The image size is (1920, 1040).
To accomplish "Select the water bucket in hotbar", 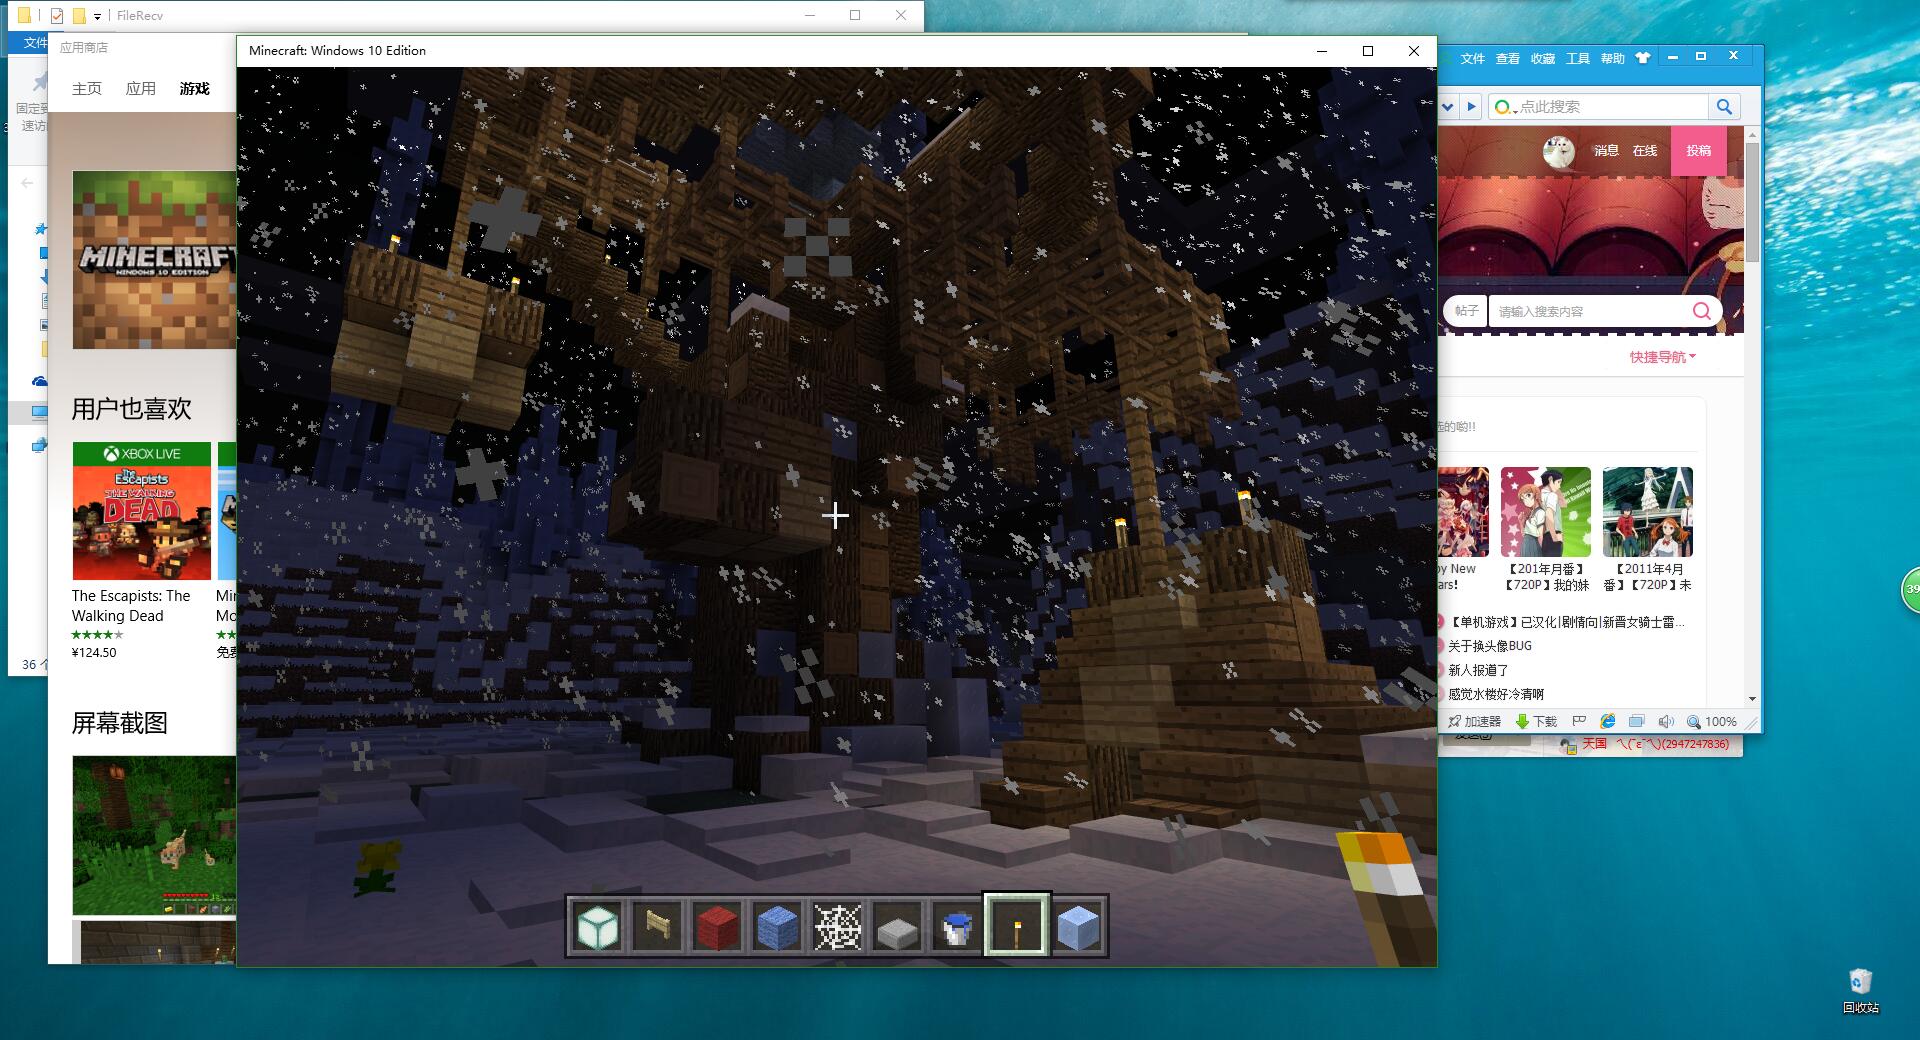I will coord(957,926).
